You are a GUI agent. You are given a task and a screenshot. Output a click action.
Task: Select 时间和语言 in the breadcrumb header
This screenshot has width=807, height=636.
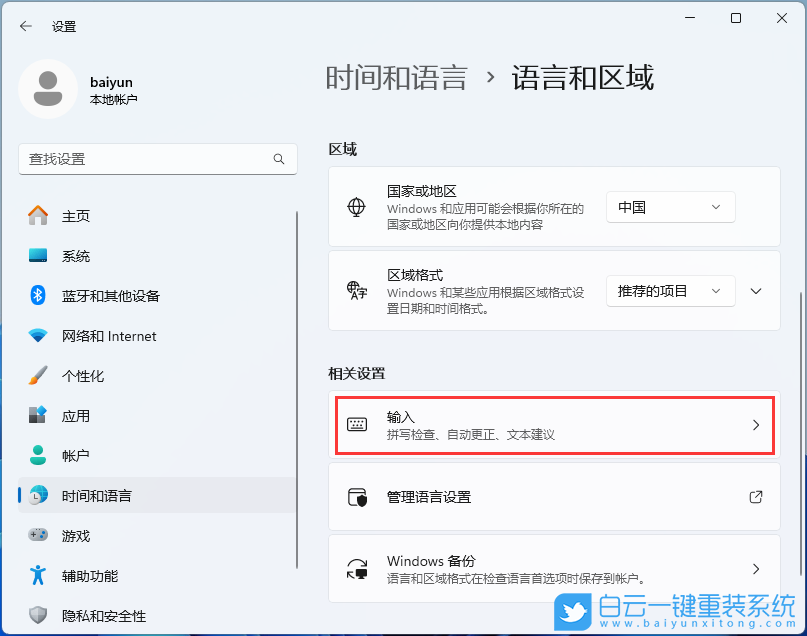(394, 77)
